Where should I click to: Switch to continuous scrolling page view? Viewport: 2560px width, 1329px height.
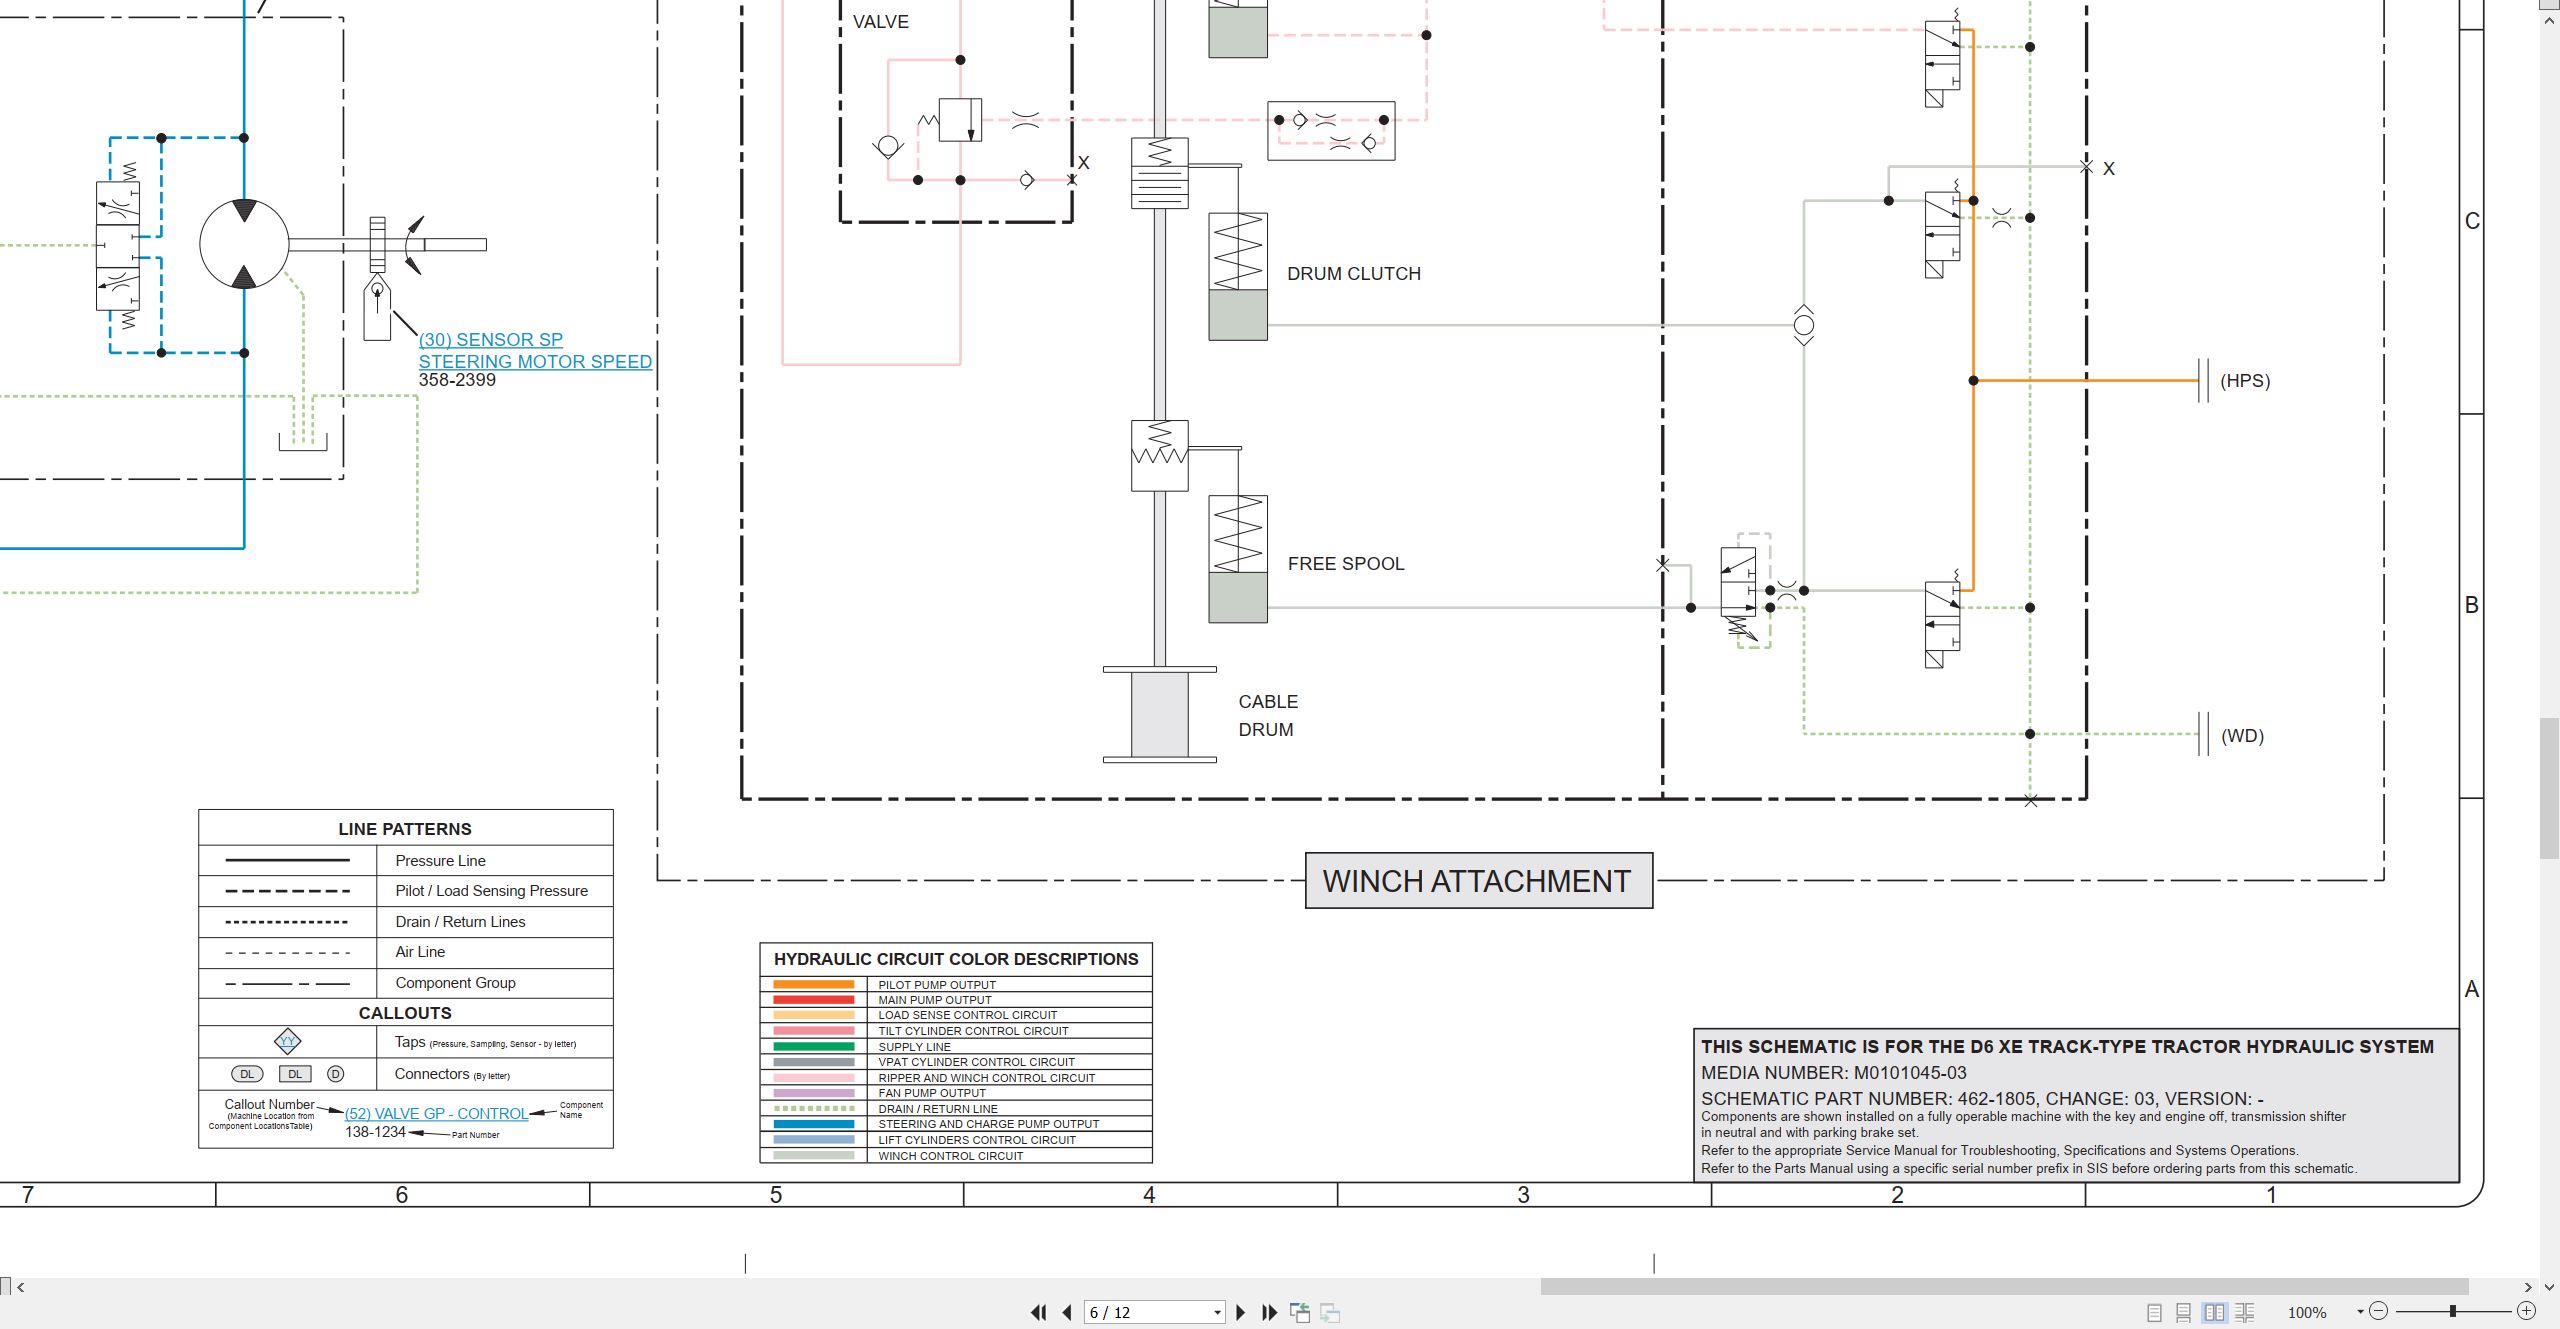pyautogui.click(x=2184, y=1312)
